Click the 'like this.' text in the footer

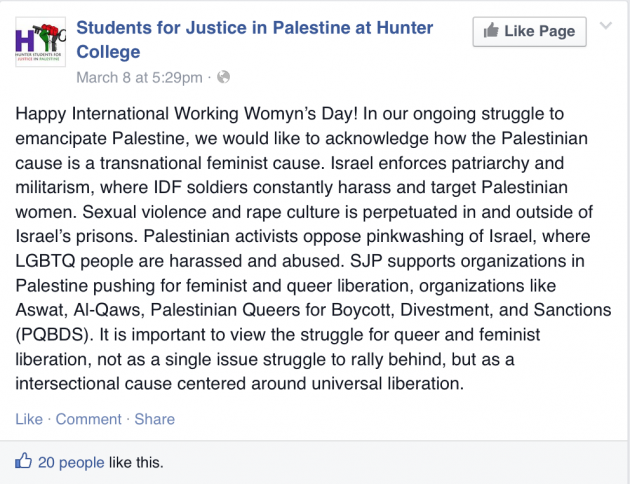136,462
